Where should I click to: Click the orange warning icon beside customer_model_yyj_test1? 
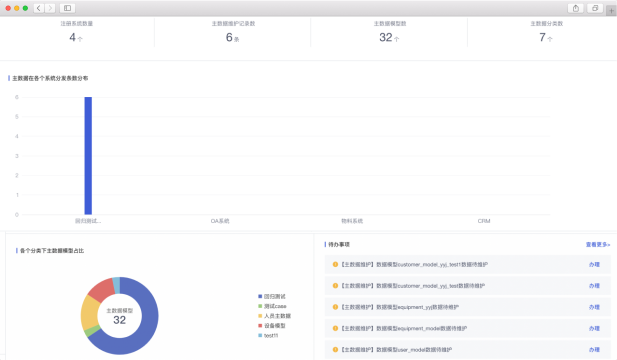click(x=335, y=264)
